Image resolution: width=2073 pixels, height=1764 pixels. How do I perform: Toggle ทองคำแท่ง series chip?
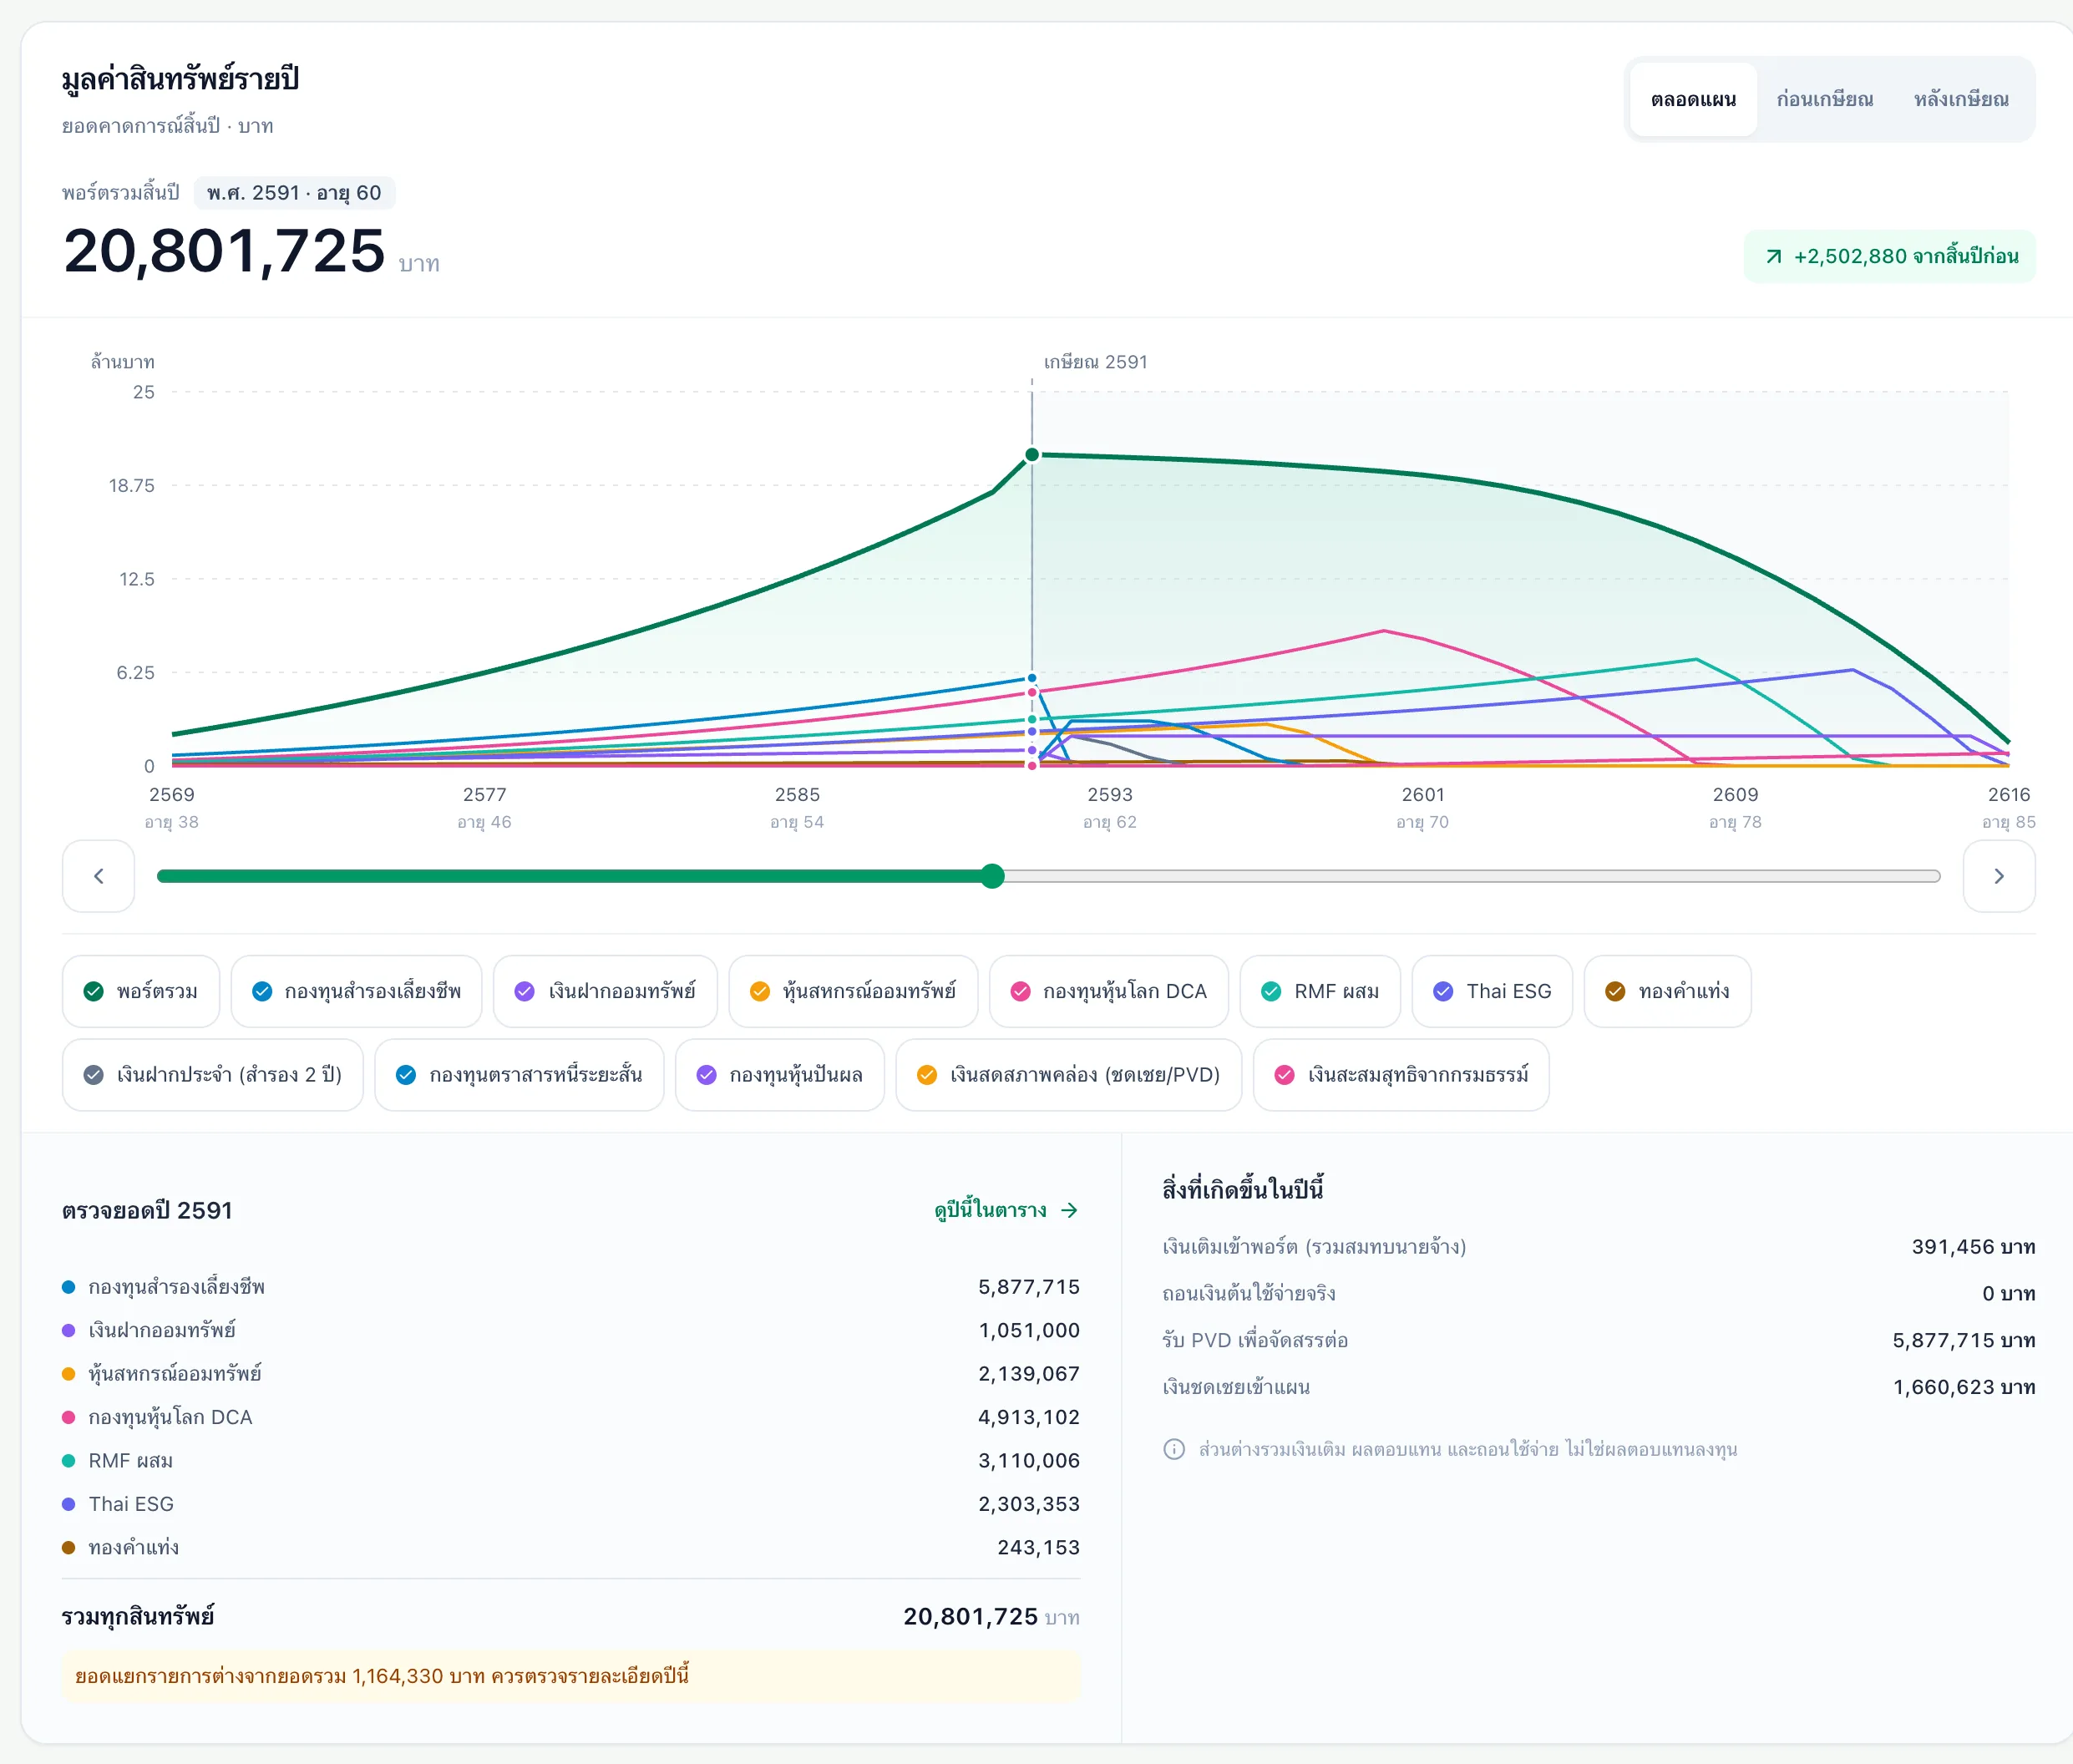[x=1668, y=991]
